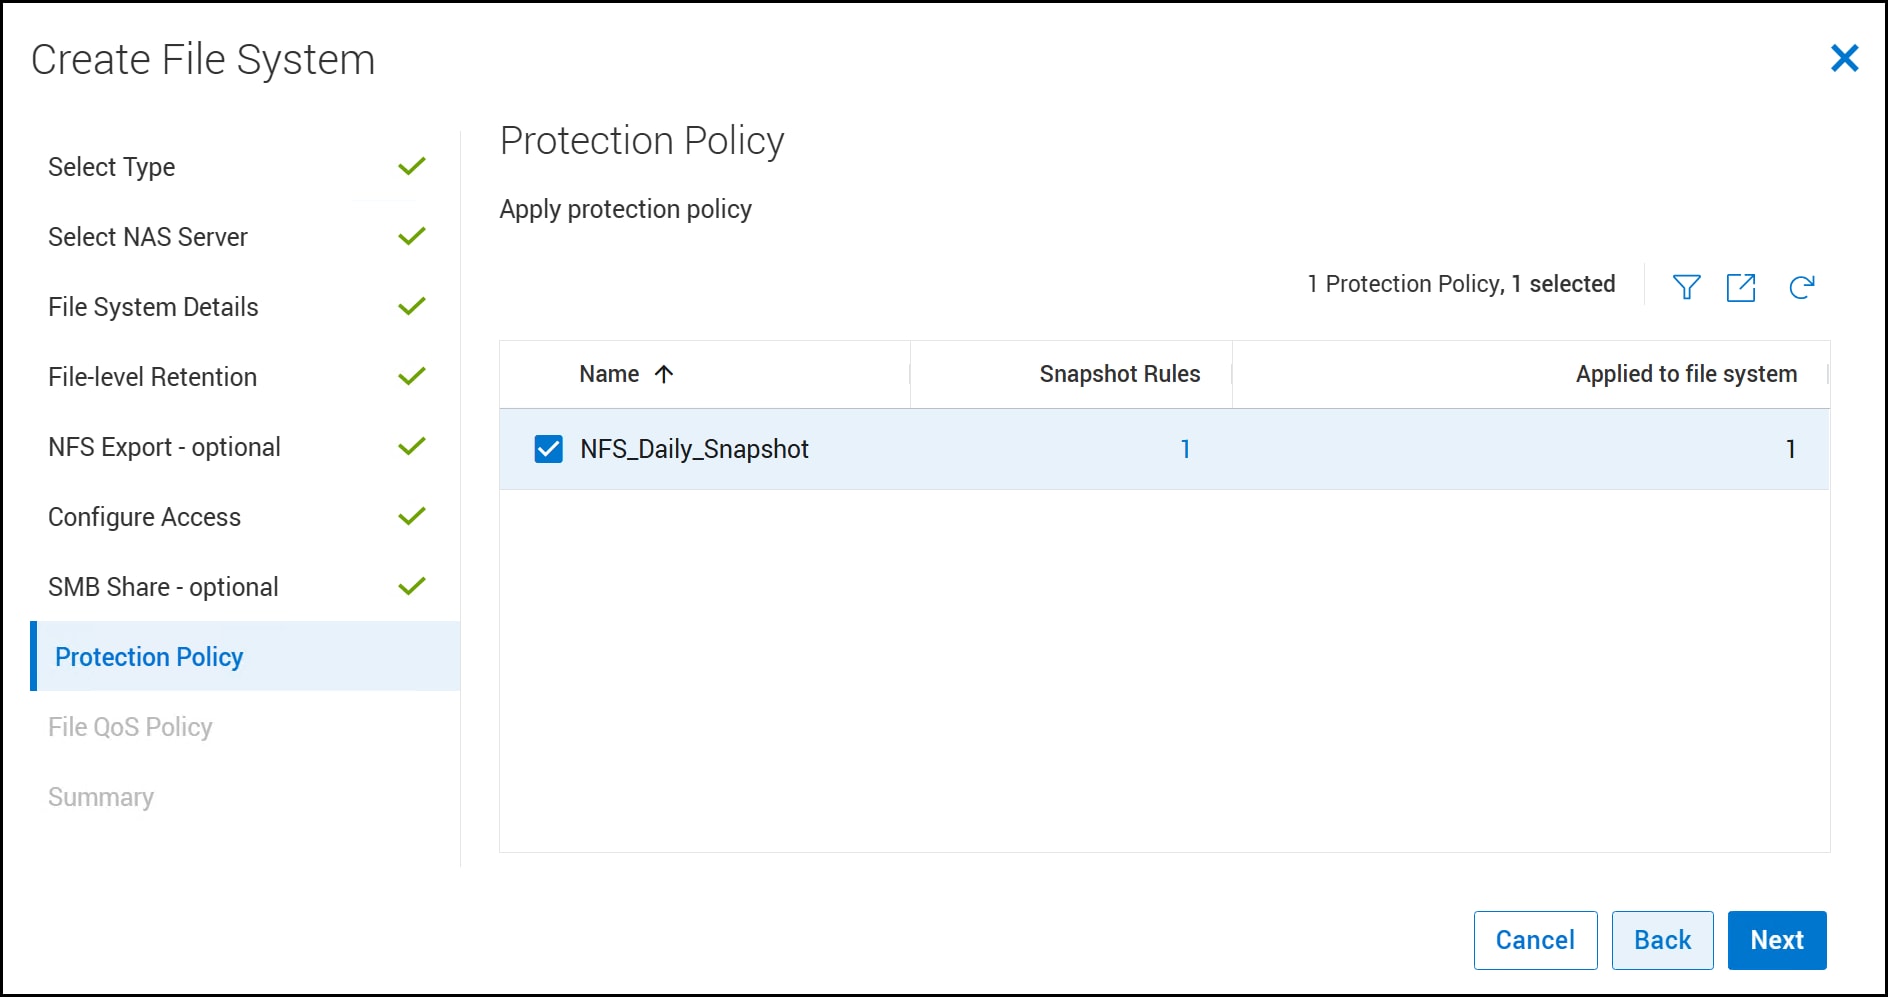Viewport: 1888px width, 997px height.
Task: Click the Cancel button
Action: click(x=1535, y=940)
